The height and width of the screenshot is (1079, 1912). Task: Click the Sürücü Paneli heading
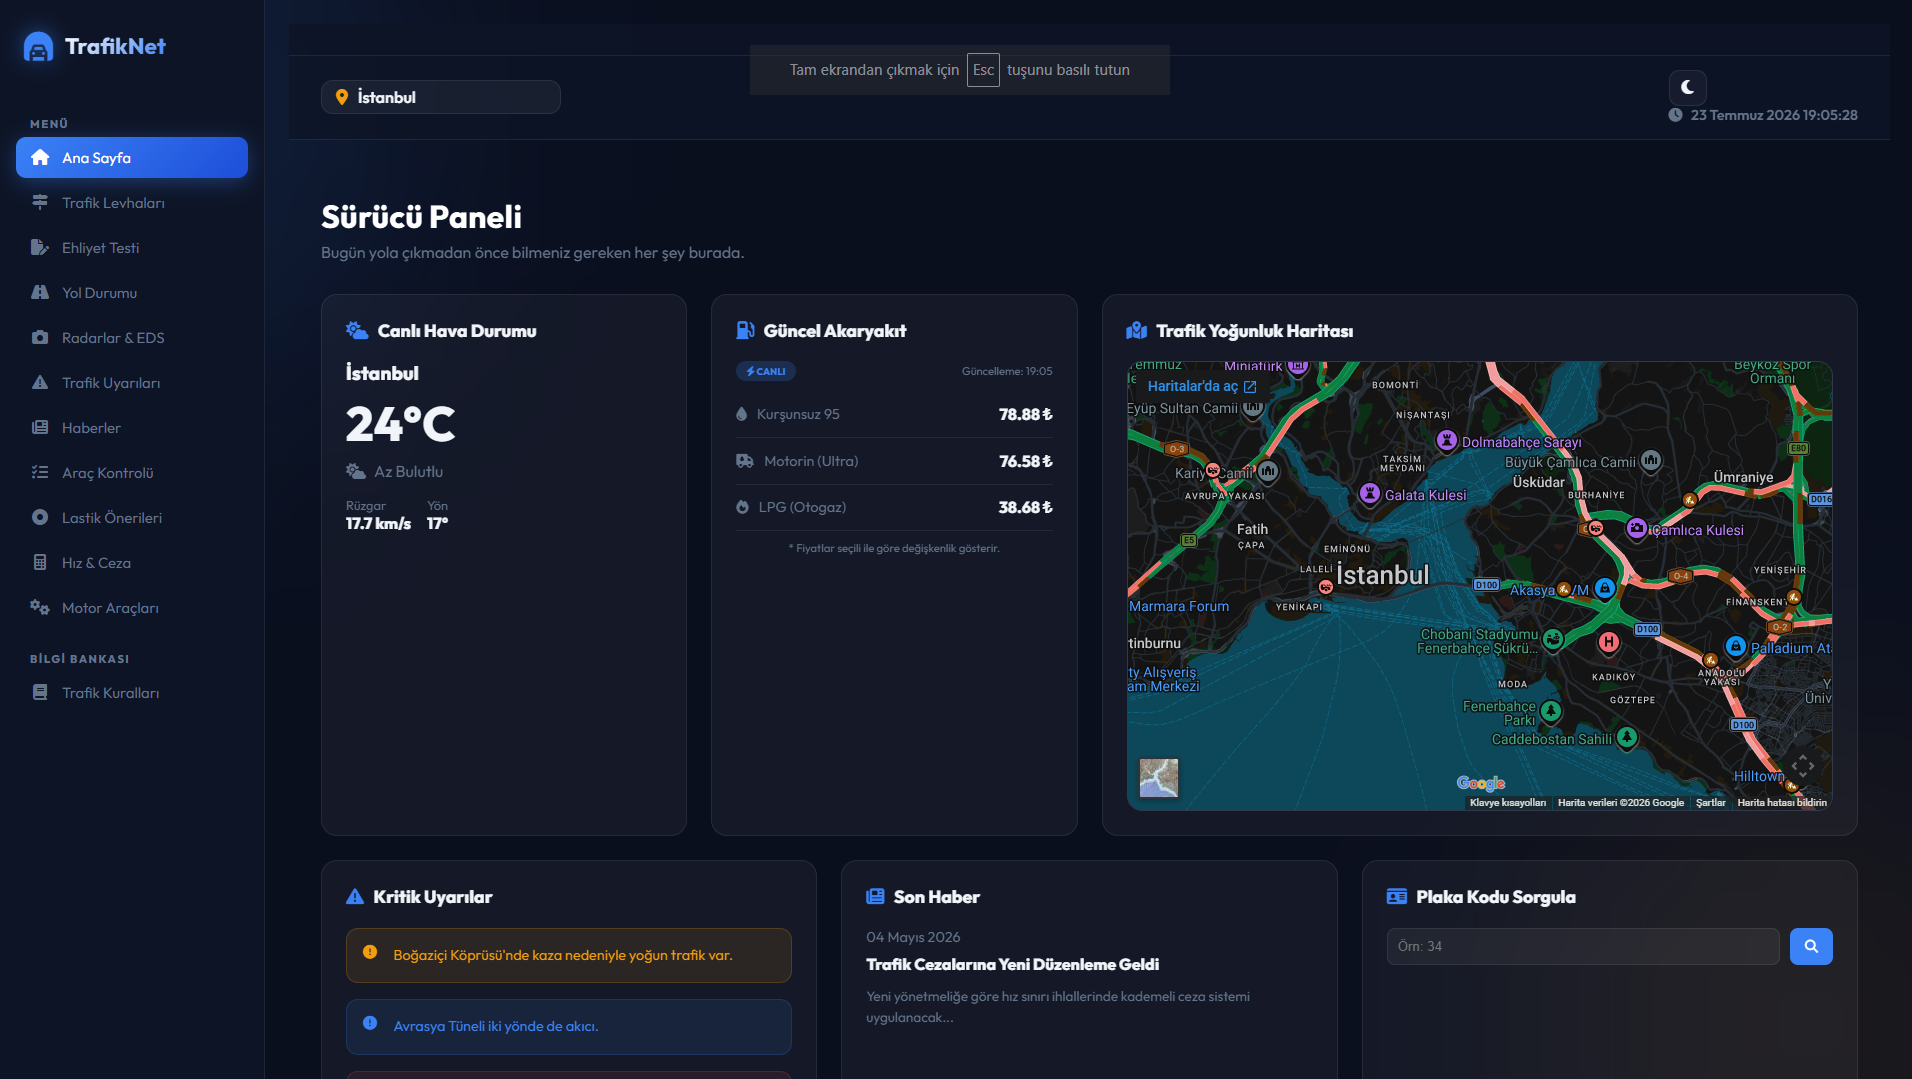tap(421, 217)
